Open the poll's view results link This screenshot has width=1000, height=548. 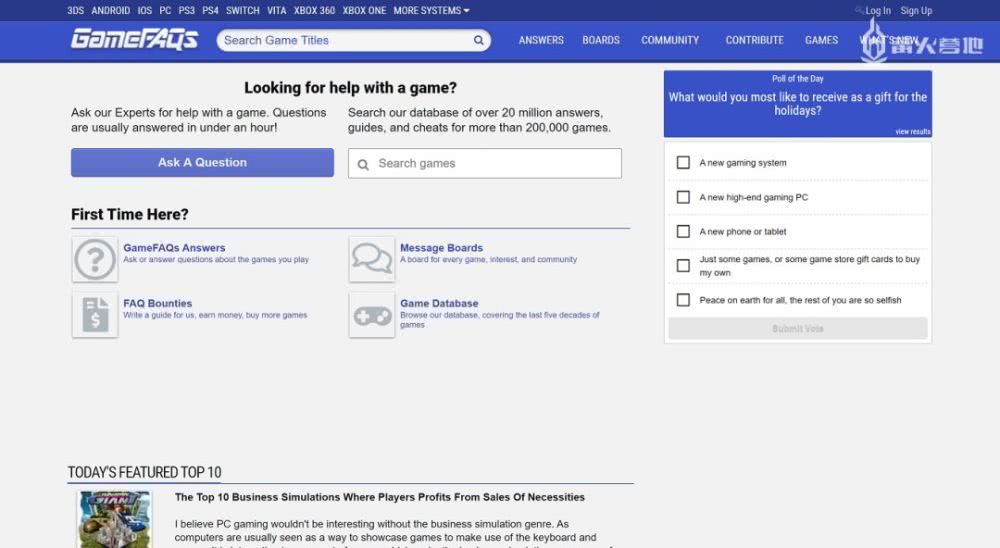913,131
